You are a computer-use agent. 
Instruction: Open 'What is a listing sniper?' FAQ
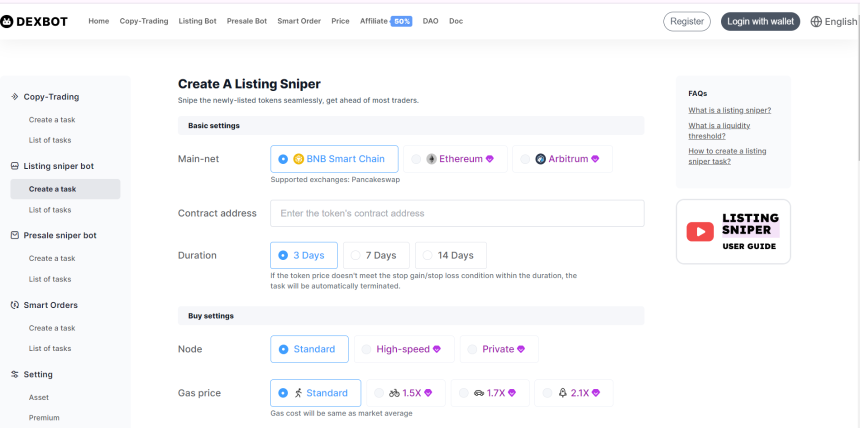pos(729,110)
